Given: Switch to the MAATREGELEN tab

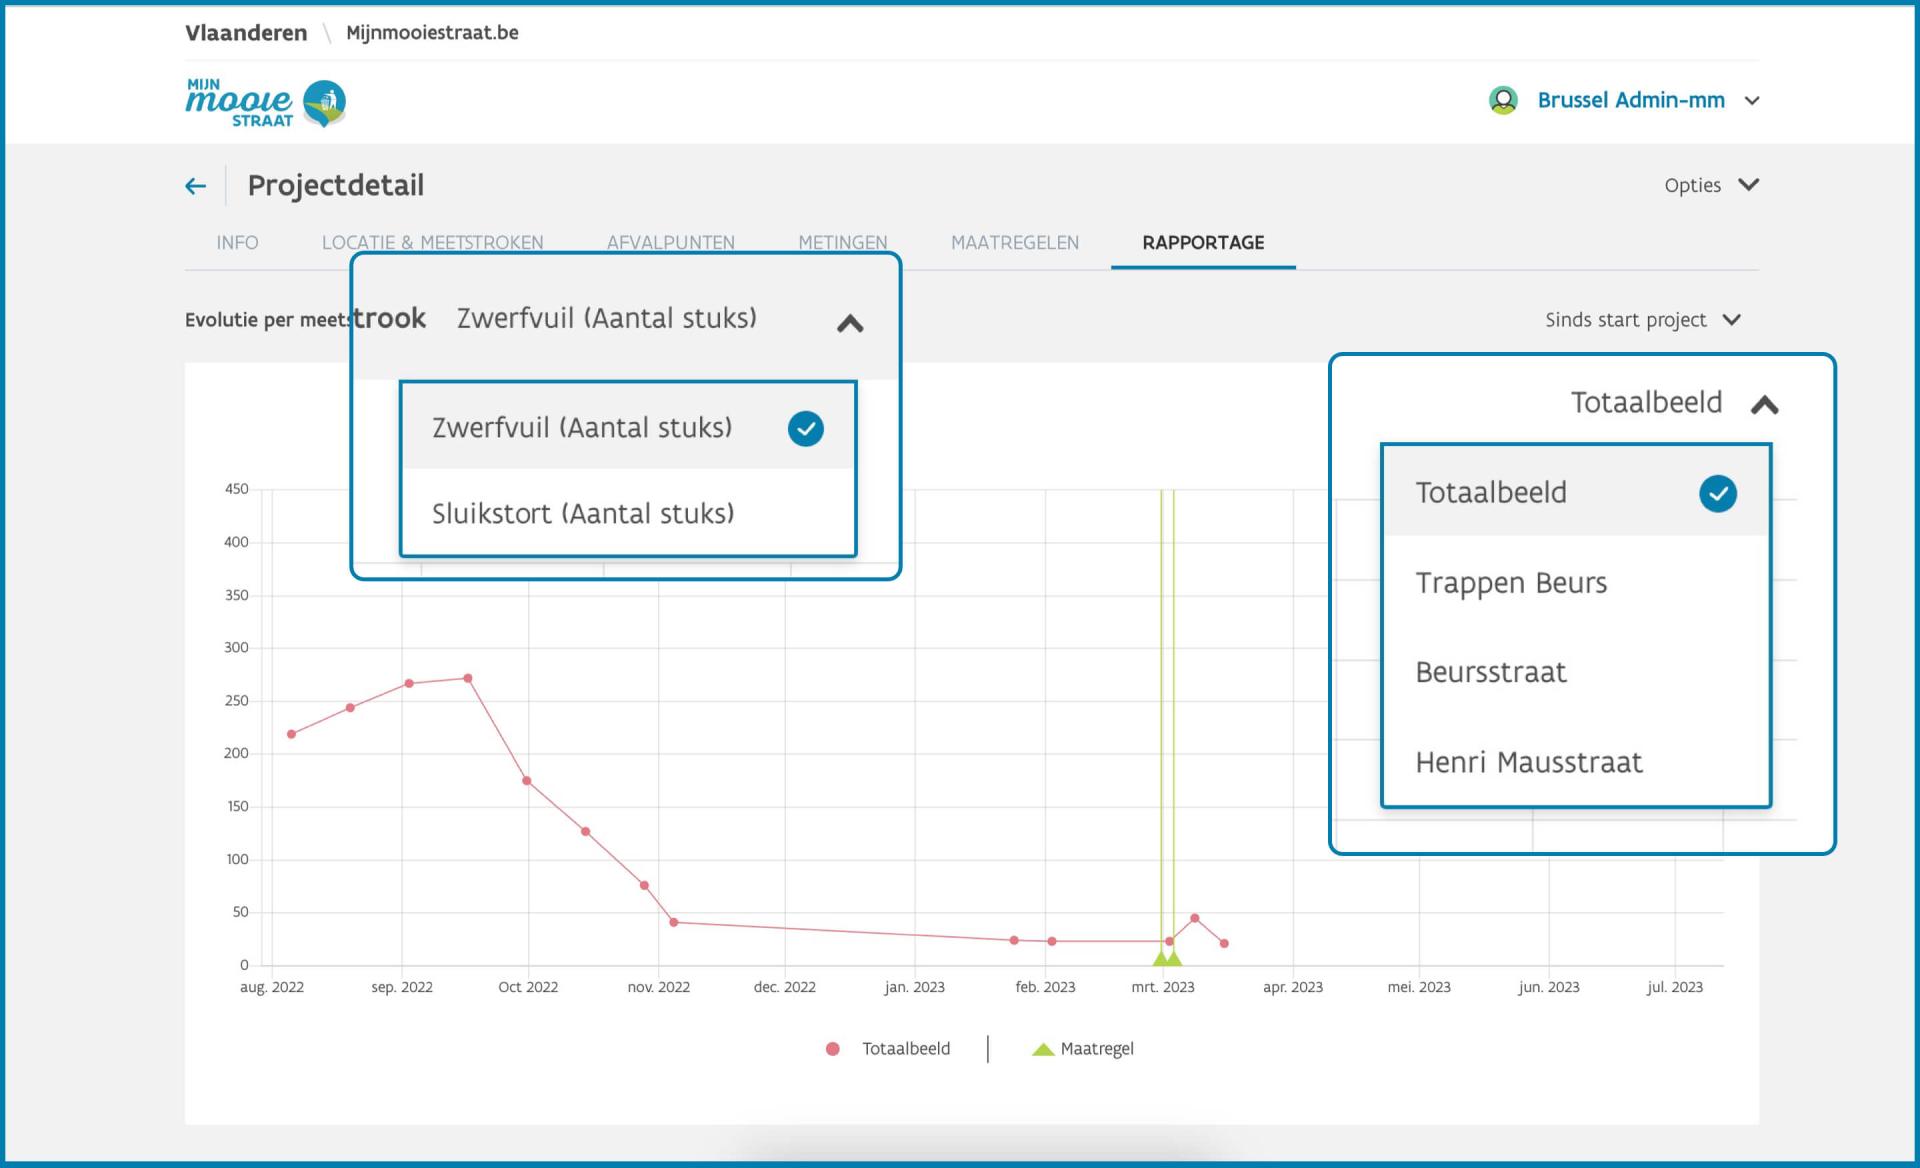Looking at the screenshot, I should click(1014, 243).
